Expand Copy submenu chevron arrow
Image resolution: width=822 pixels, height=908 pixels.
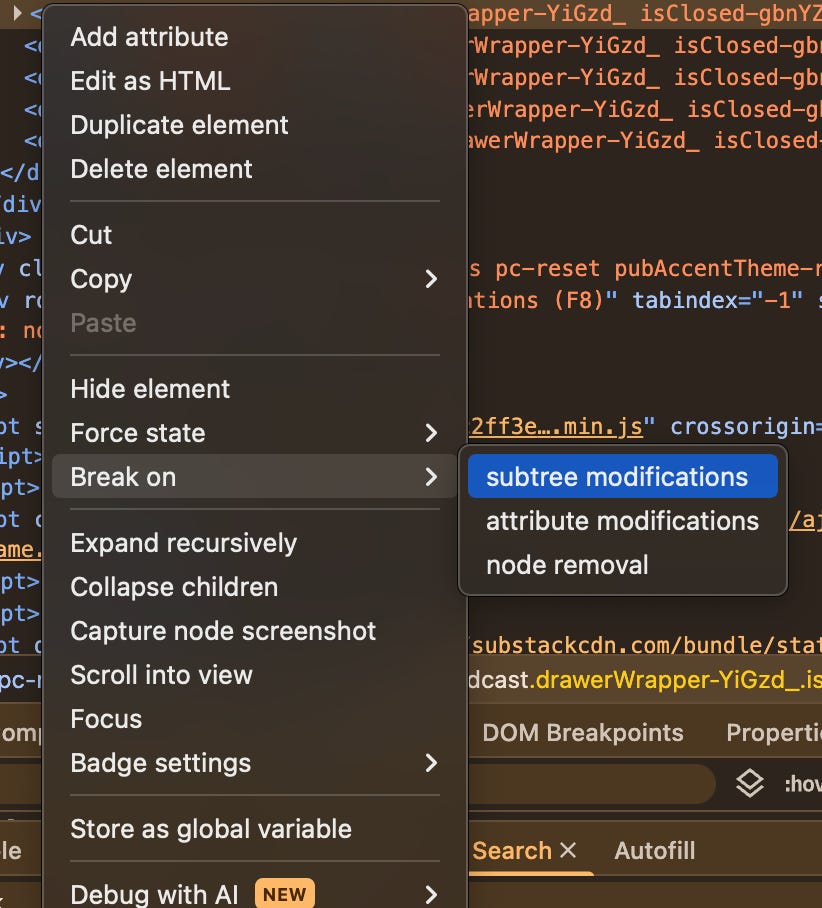pos(431,279)
